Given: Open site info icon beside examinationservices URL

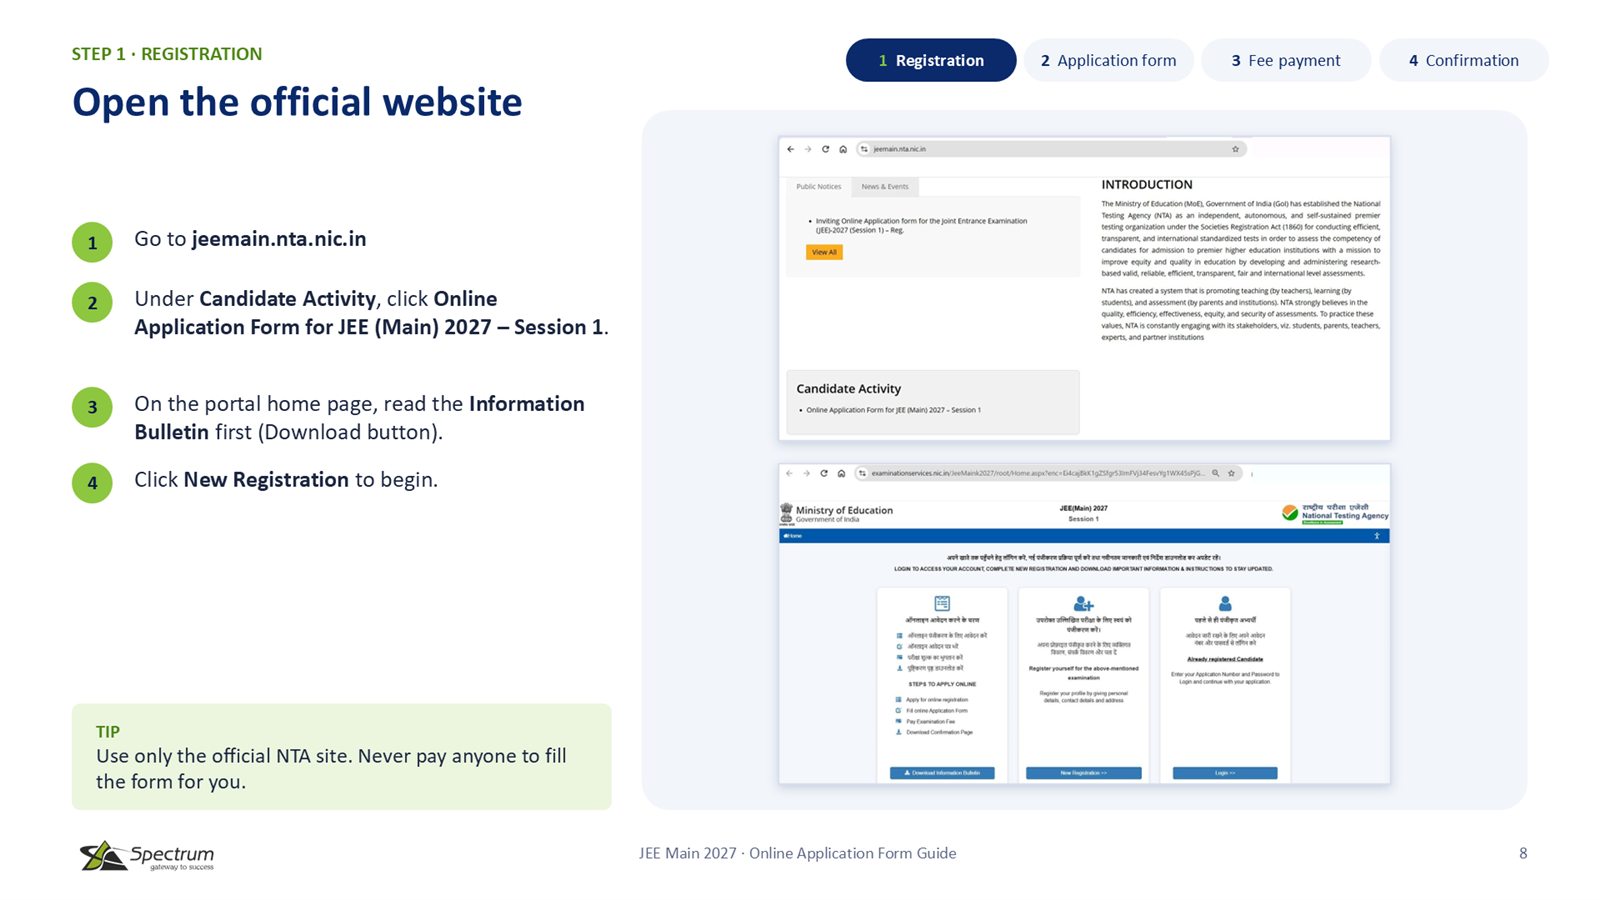Looking at the screenshot, I should pos(862,473).
